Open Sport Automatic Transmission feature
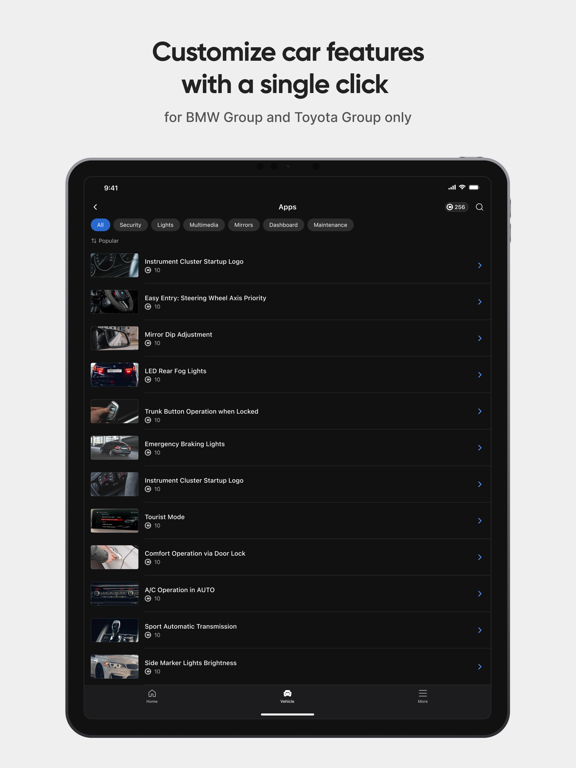 coord(289,630)
